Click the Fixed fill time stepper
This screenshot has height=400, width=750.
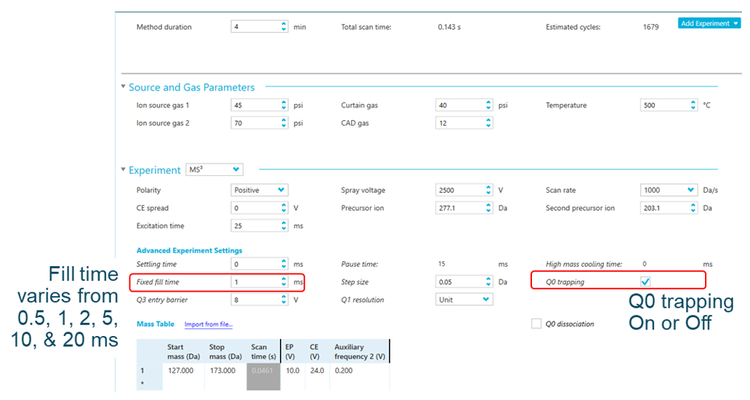(284, 281)
